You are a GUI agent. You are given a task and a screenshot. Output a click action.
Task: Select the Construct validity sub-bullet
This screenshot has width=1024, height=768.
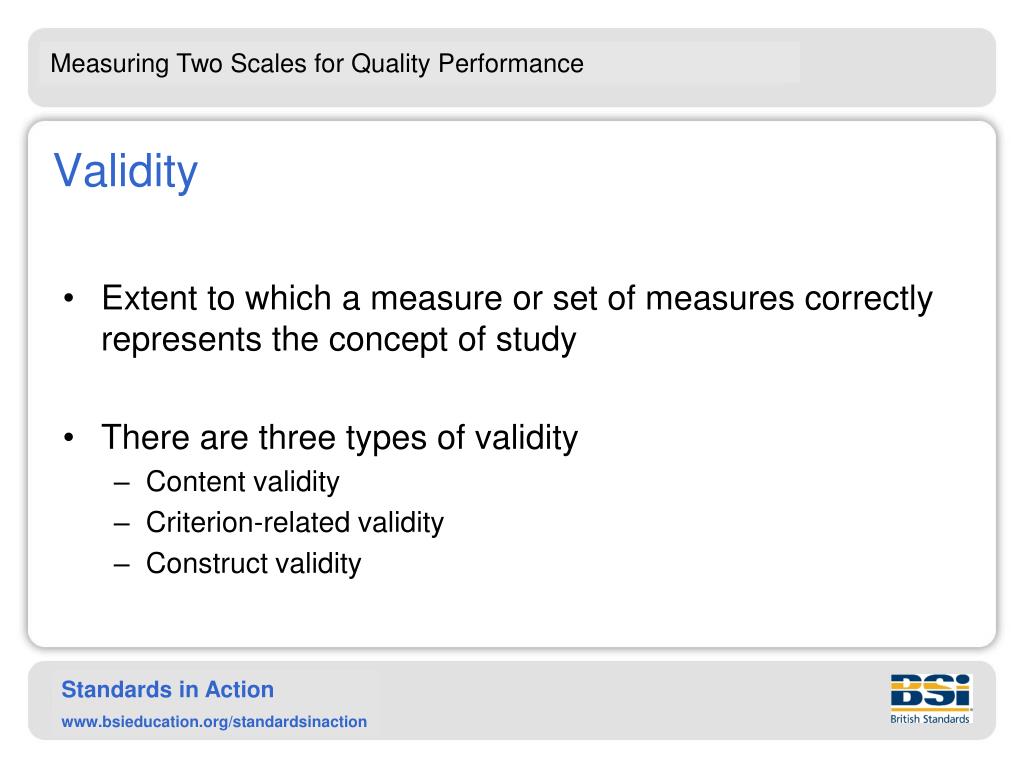[253, 564]
